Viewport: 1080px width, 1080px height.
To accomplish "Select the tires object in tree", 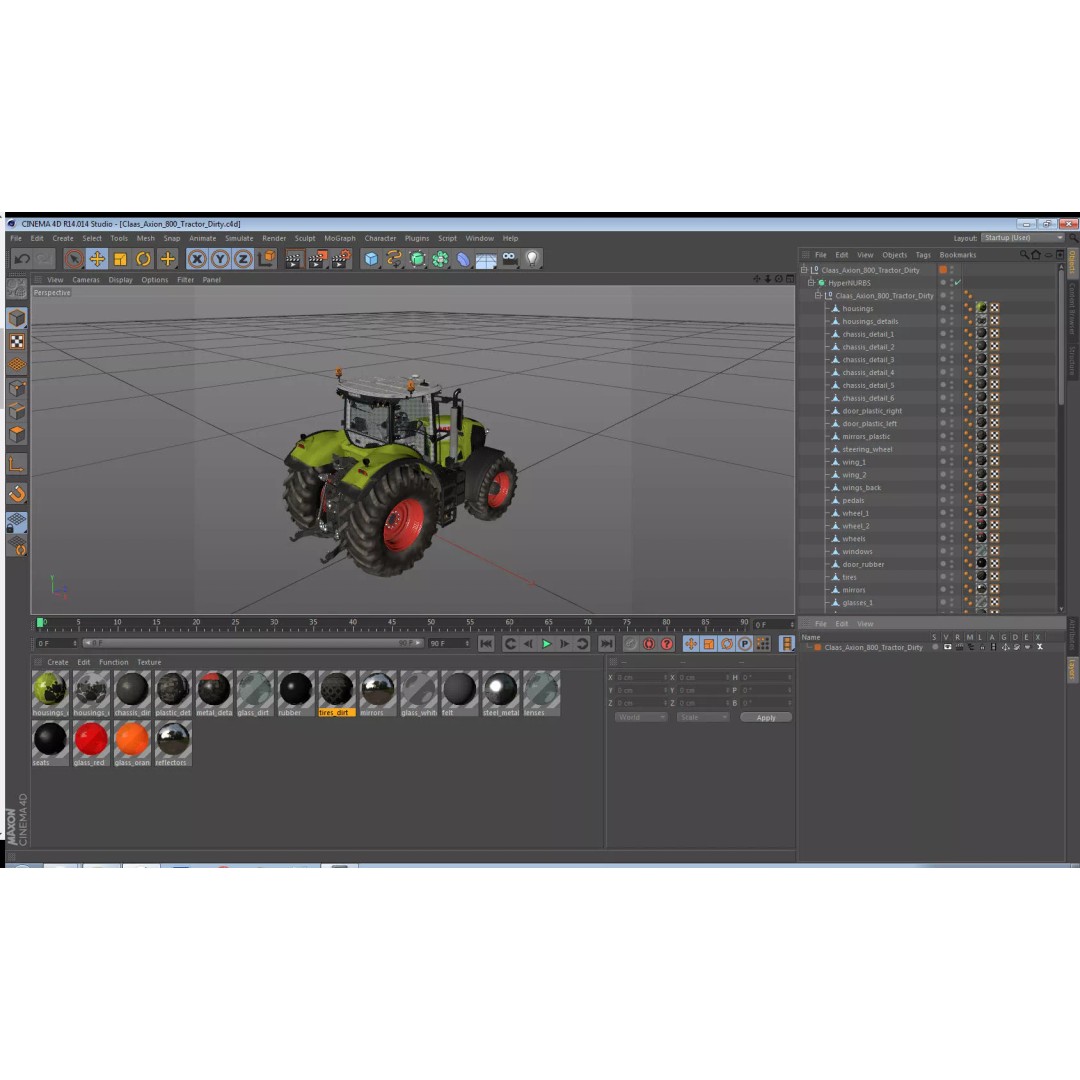I will [849, 577].
